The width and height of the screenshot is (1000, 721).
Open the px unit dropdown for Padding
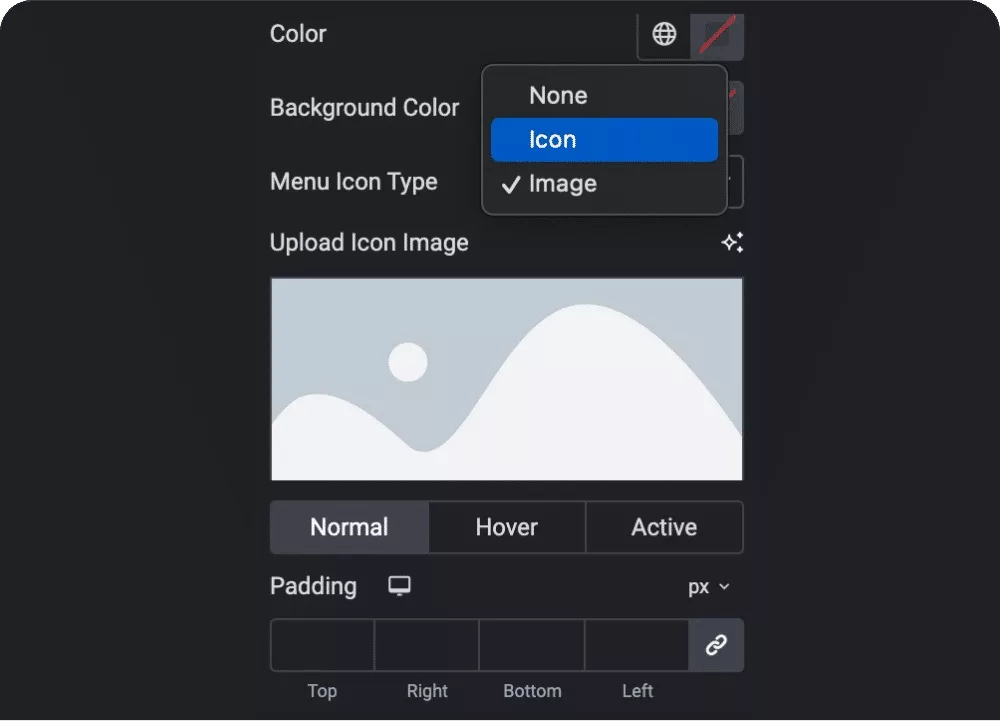click(708, 586)
